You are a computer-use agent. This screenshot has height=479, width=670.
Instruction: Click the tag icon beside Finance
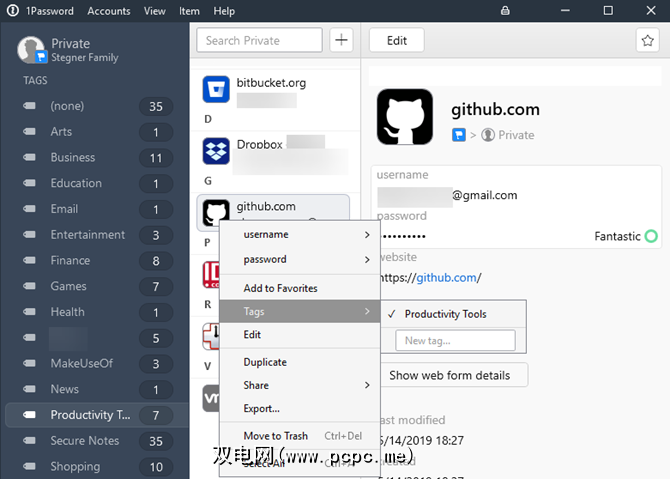(29, 260)
